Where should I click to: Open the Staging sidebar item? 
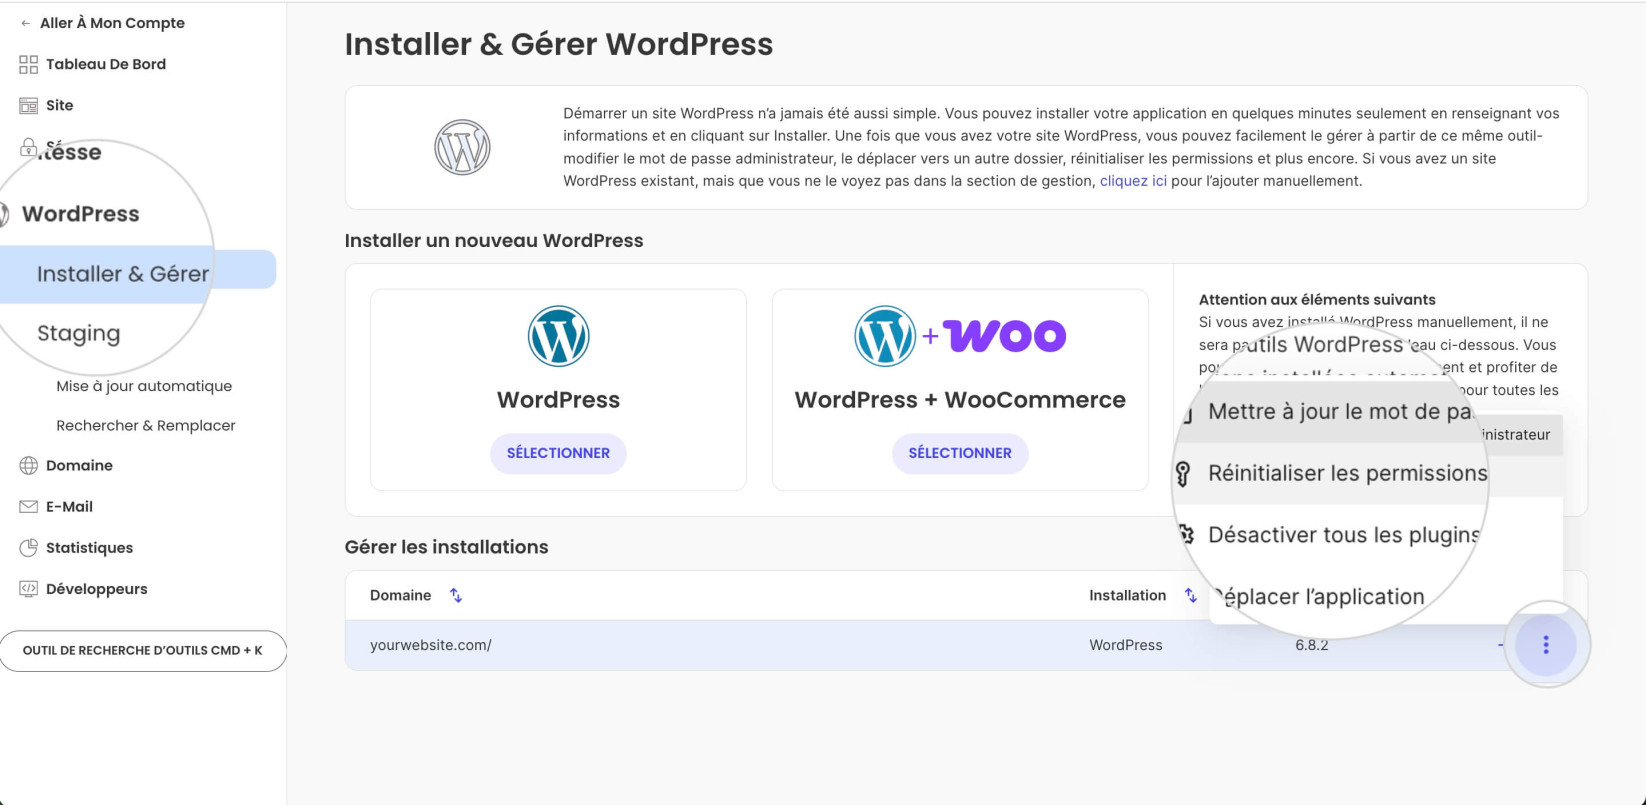point(79,334)
